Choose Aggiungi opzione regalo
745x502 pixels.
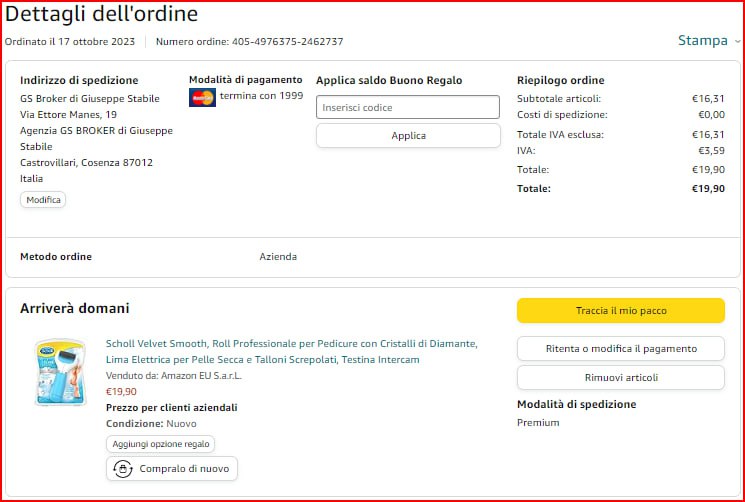click(x=160, y=444)
